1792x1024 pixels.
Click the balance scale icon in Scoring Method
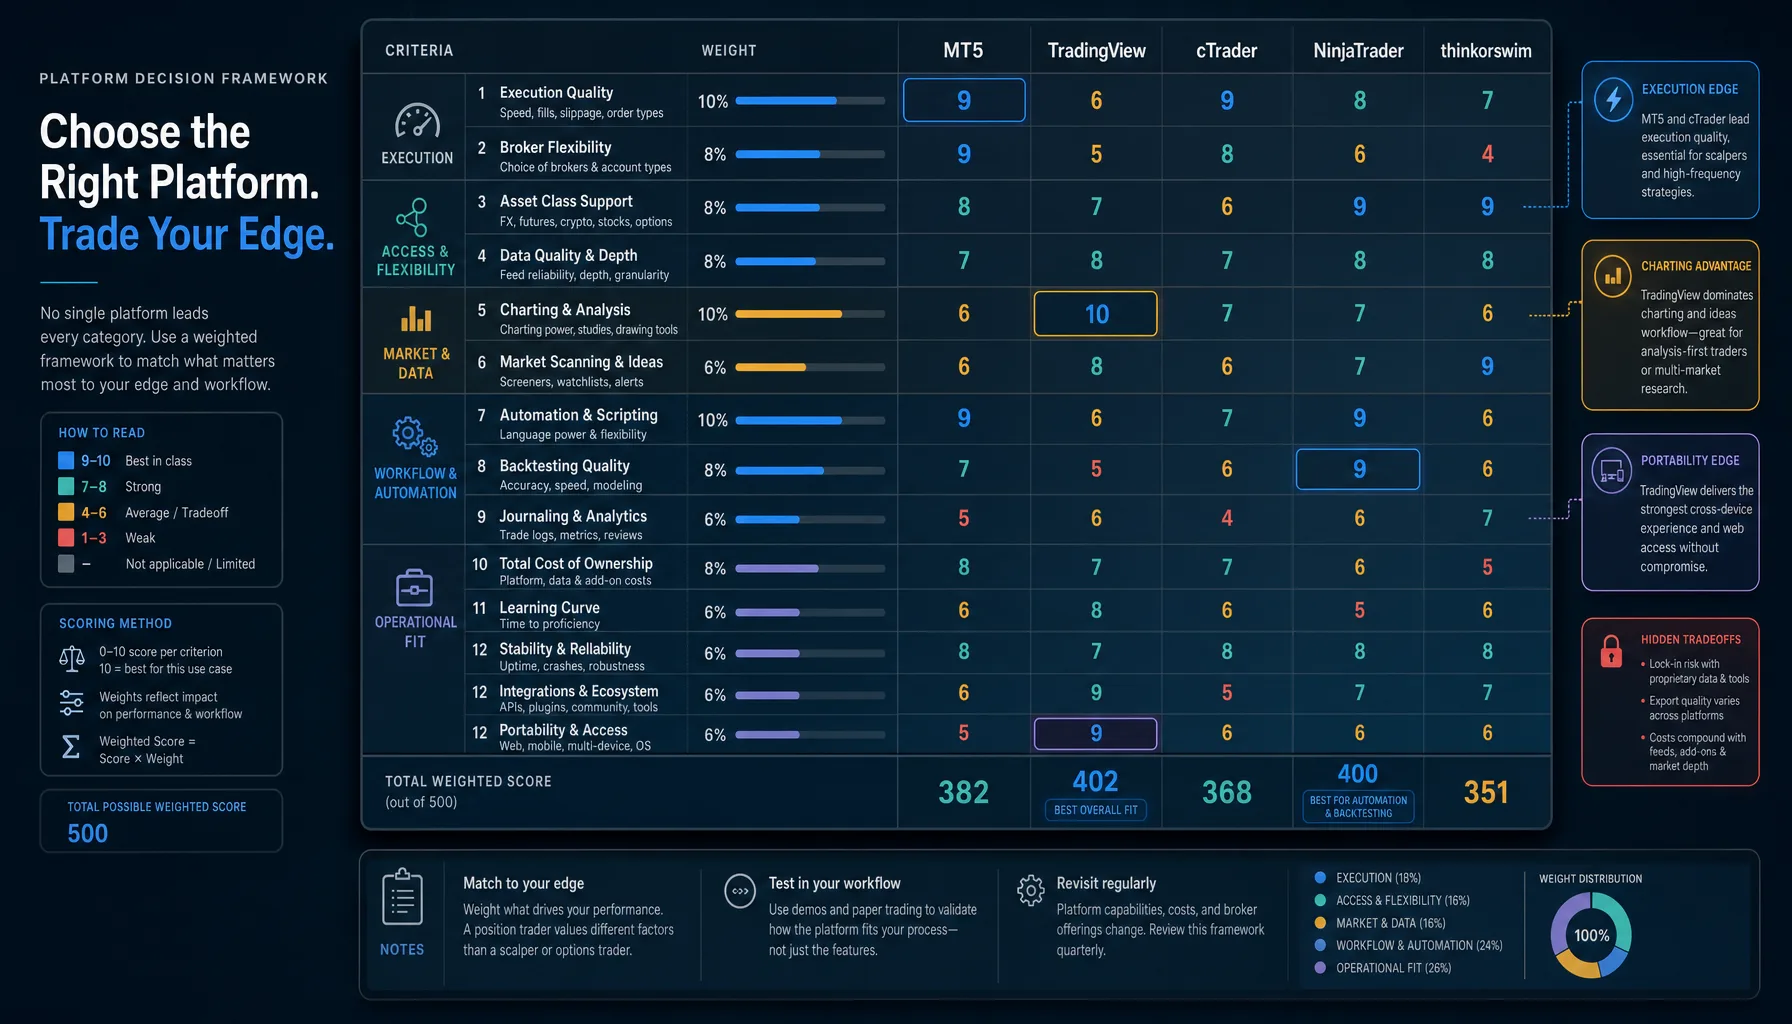tap(72, 659)
